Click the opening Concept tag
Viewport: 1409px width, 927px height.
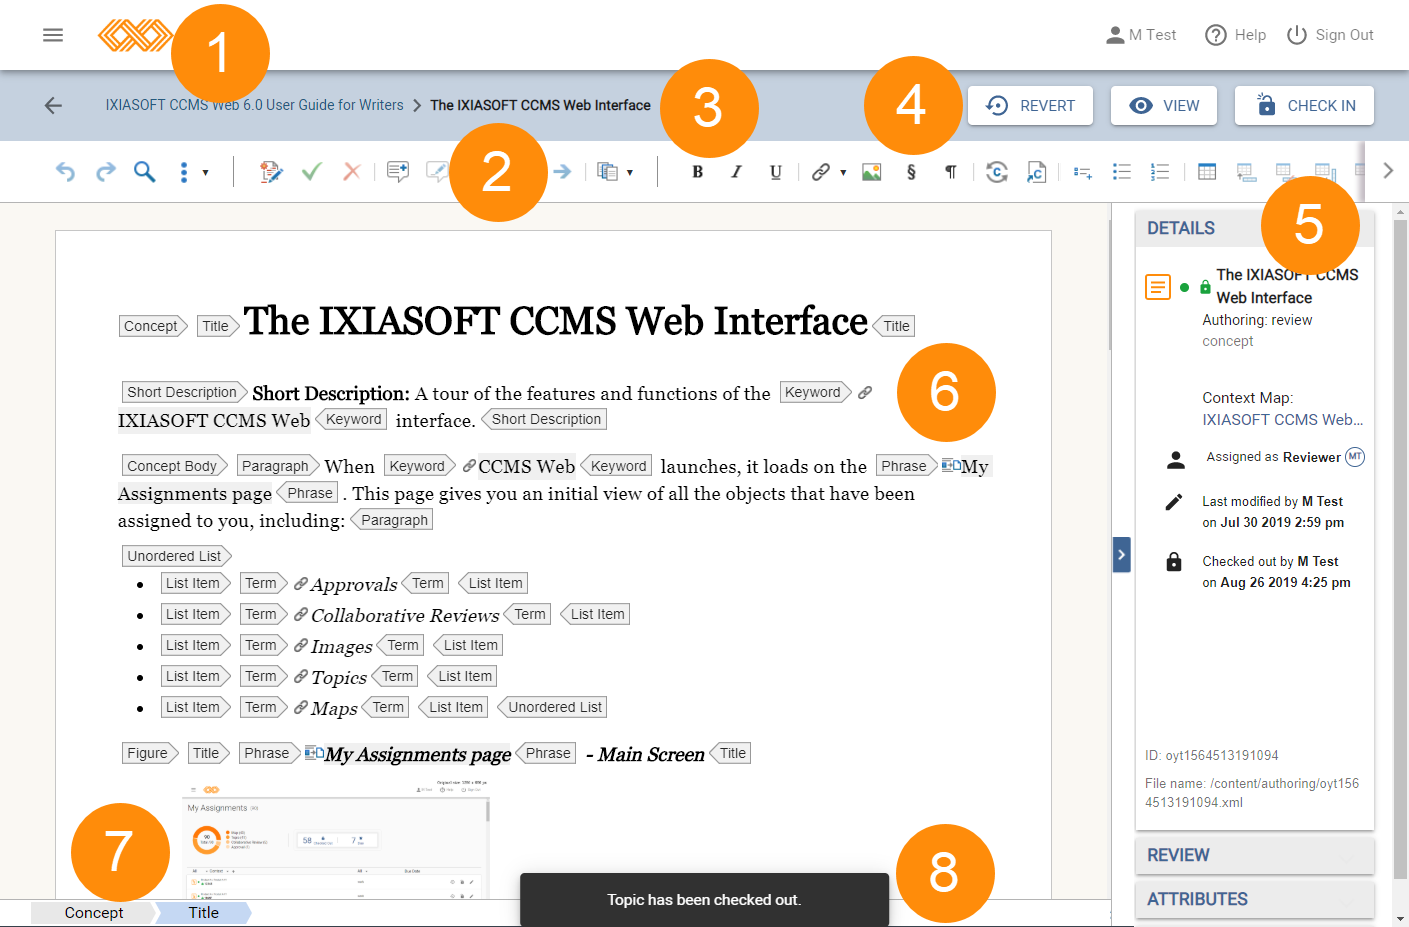pyautogui.click(x=153, y=326)
